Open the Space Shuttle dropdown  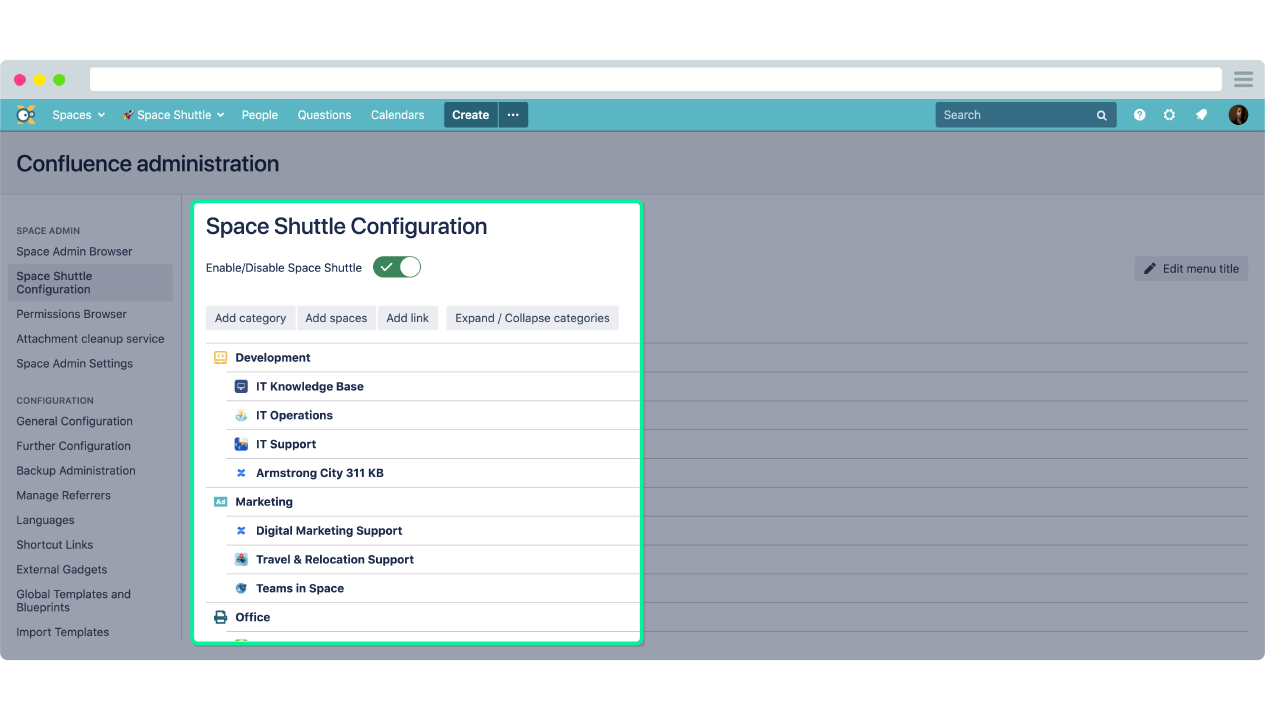pyautogui.click(x=173, y=114)
